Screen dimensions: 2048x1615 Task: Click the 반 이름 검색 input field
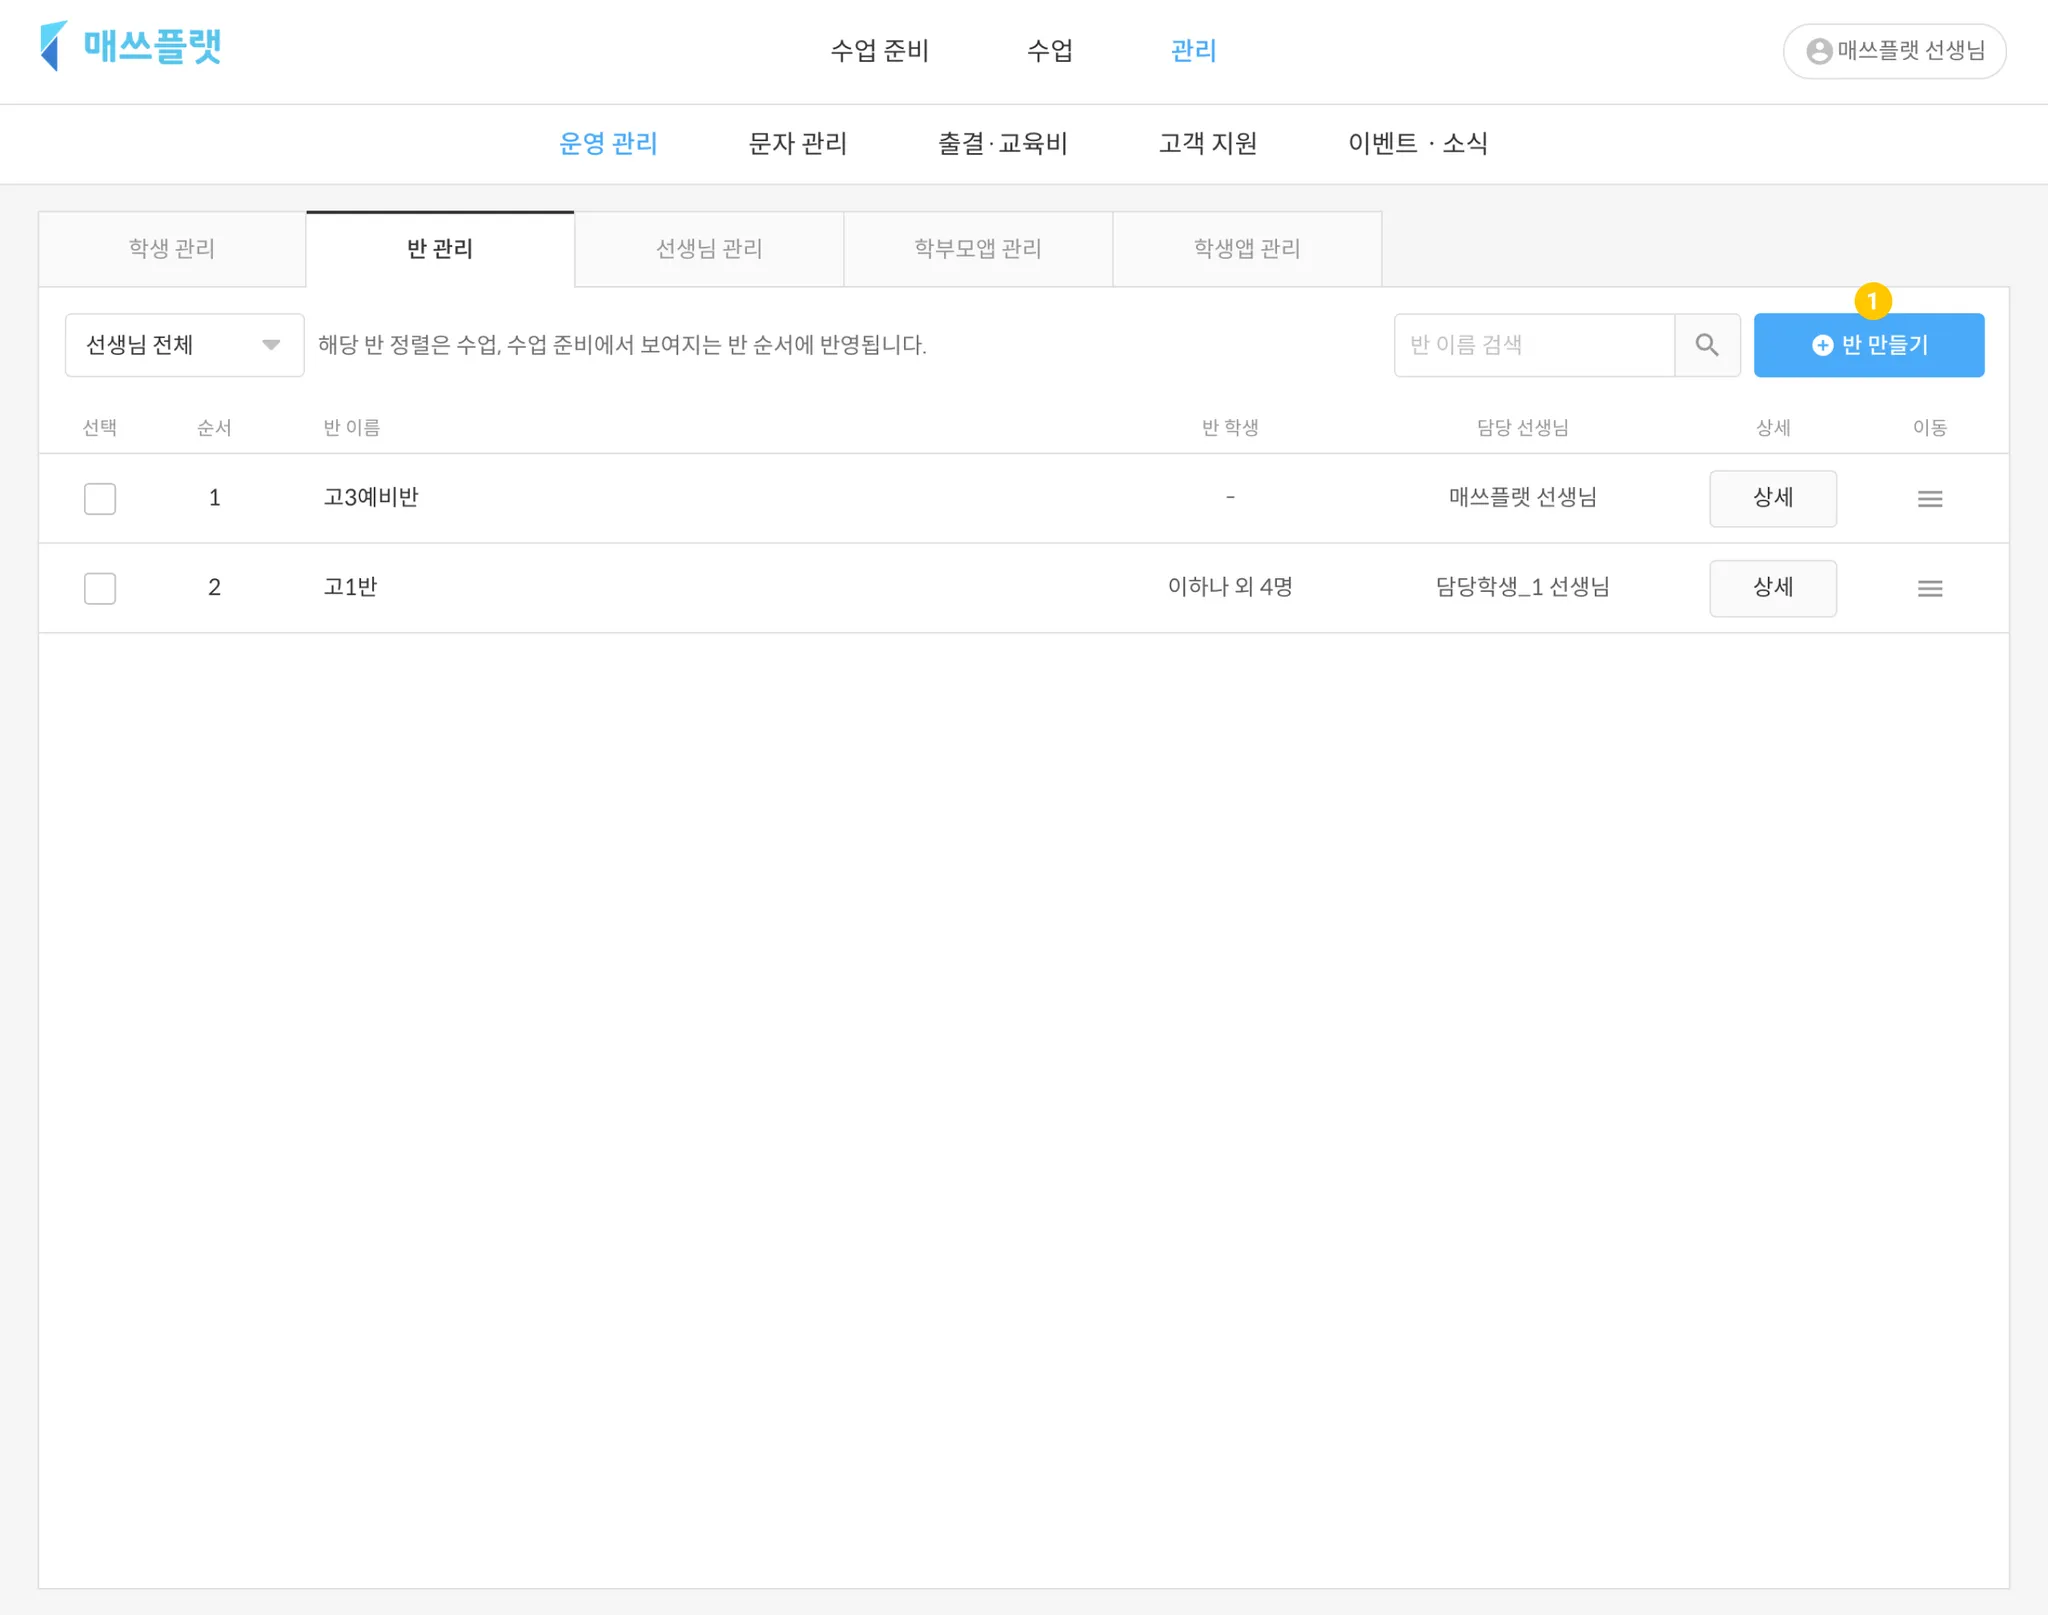(x=1533, y=345)
